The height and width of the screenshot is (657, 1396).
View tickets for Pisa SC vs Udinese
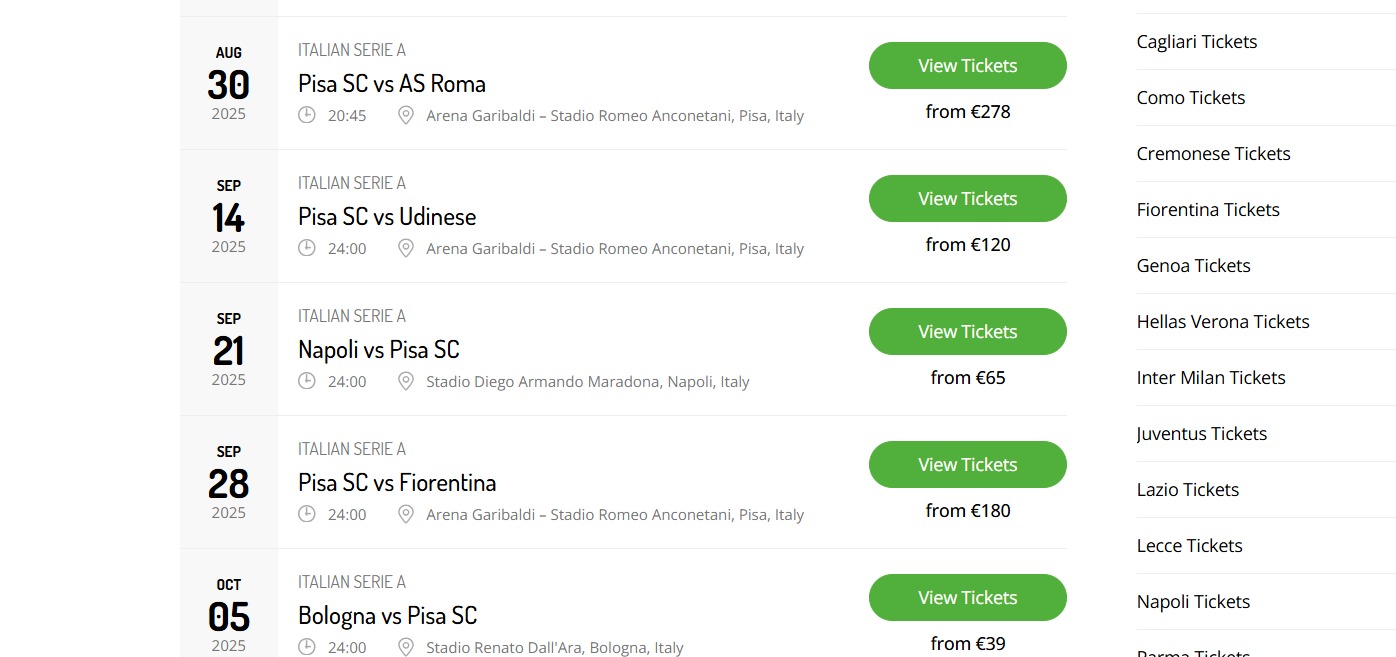968,198
